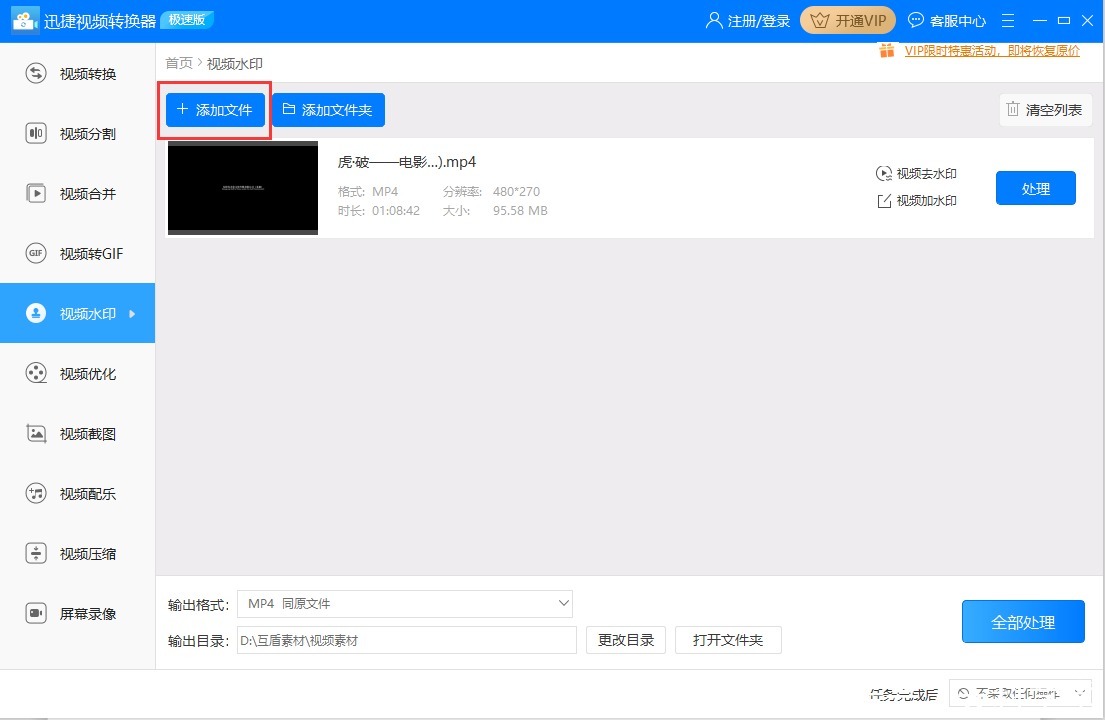Click the plus icon on 添加文件
This screenshot has height=720, width=1105.
point(182,109)
